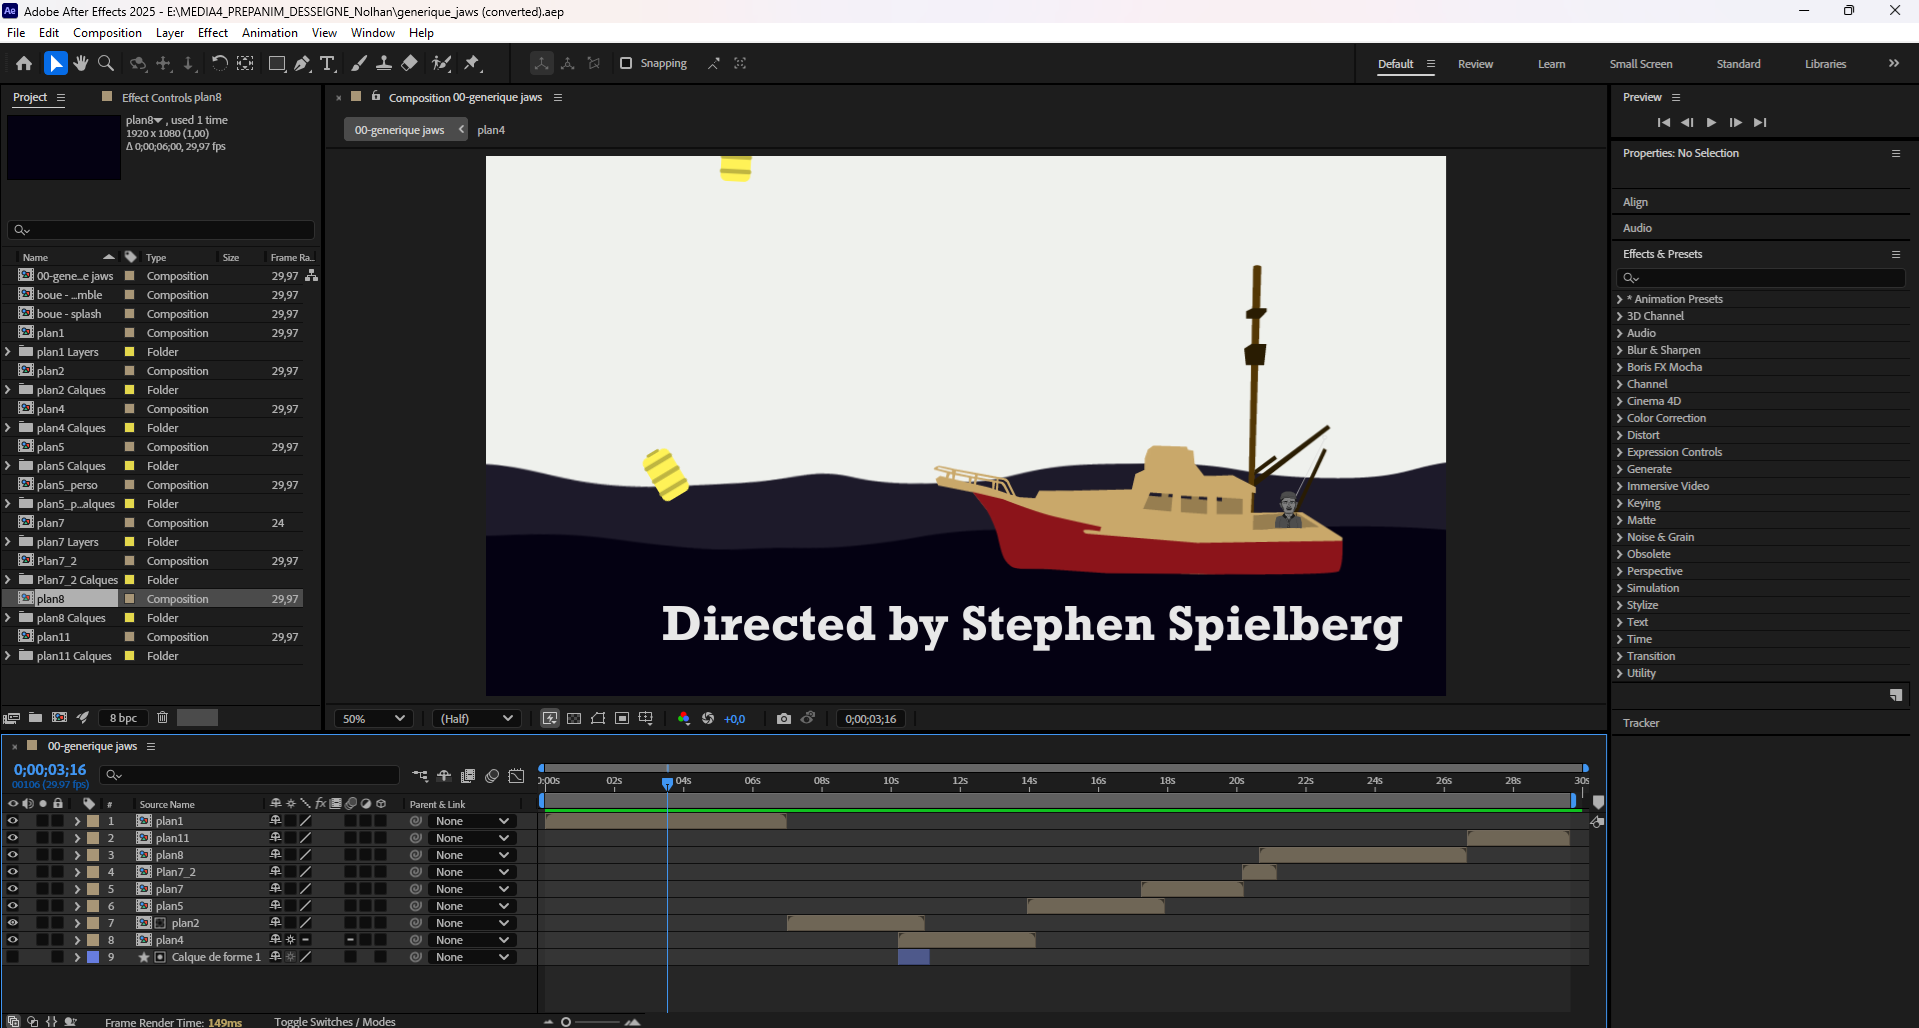Switch to the Review workspace
Image resolution: width=1919 pixels, height=1028 pixels.
point(1475,64)
